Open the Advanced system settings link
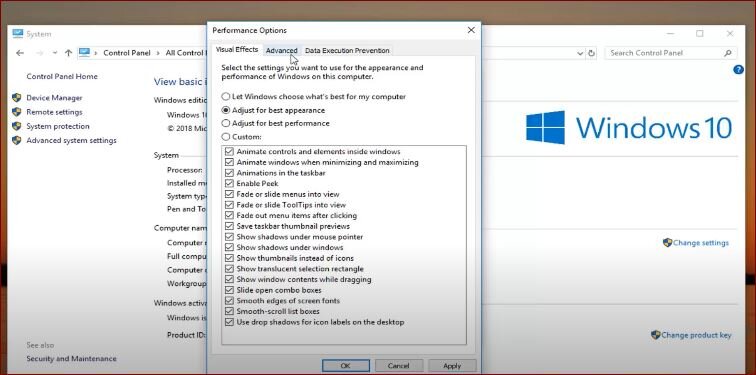The width and height of the screenshot is (756, 375). coord(71,140)
